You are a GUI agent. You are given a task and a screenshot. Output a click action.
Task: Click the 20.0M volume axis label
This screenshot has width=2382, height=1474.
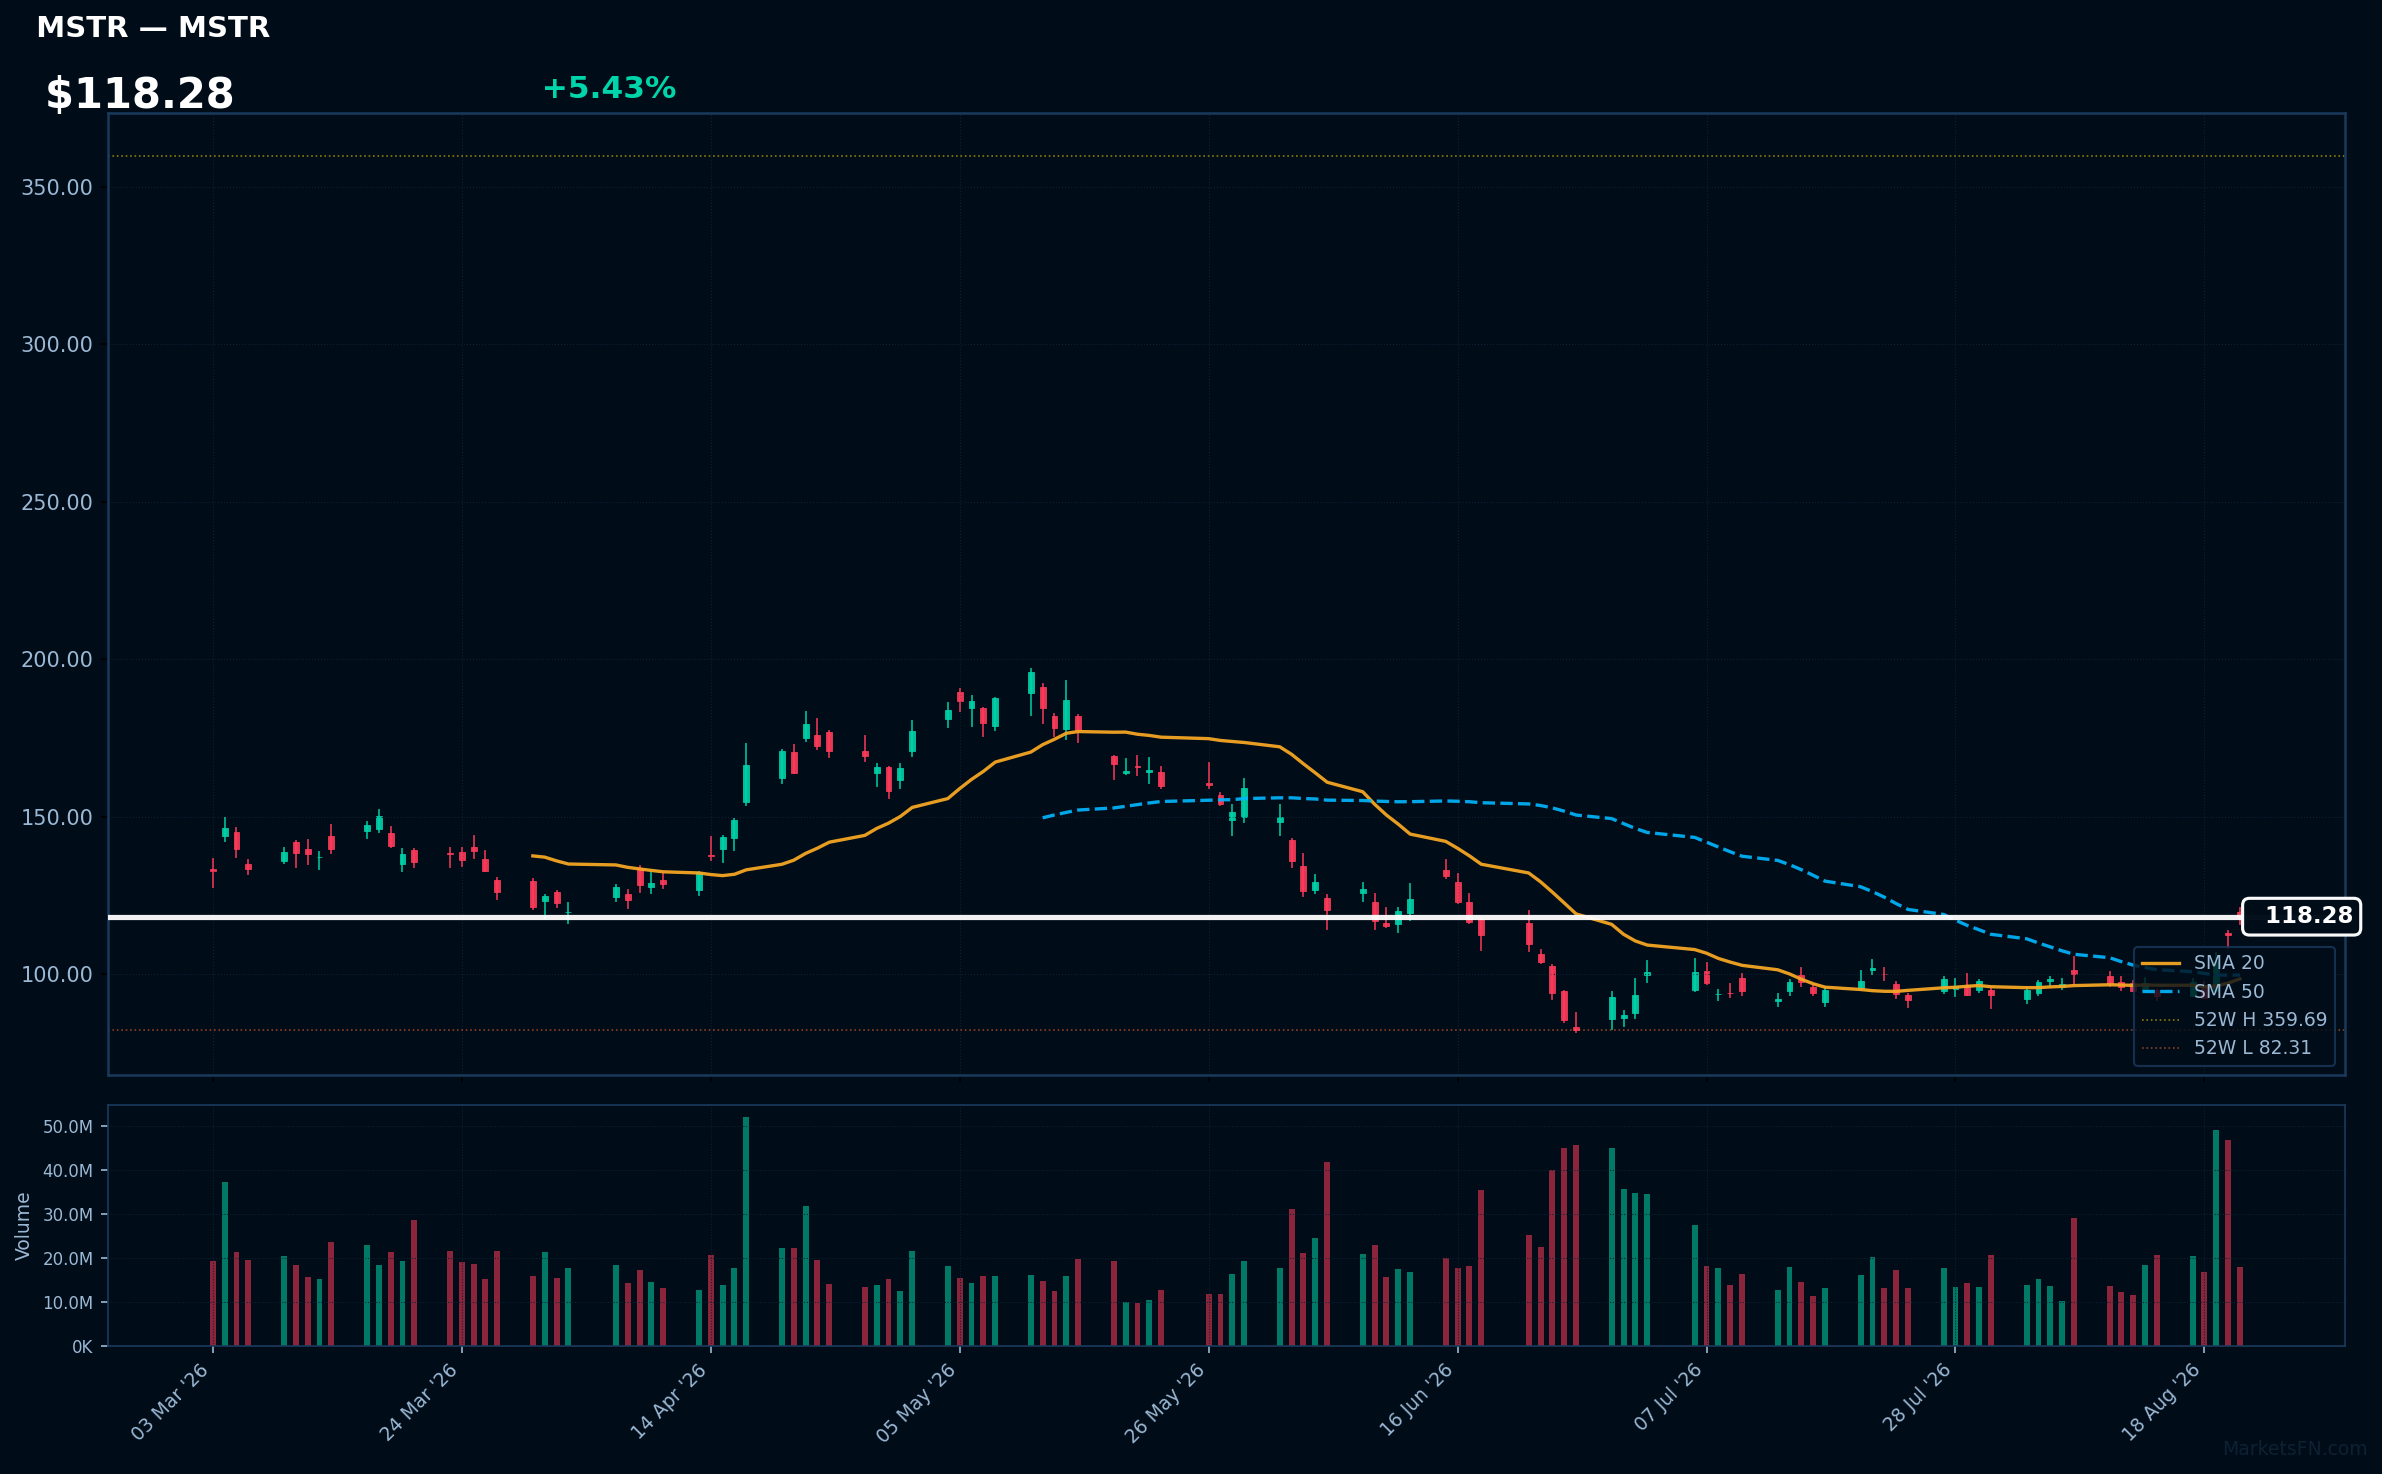point(67,1259)
